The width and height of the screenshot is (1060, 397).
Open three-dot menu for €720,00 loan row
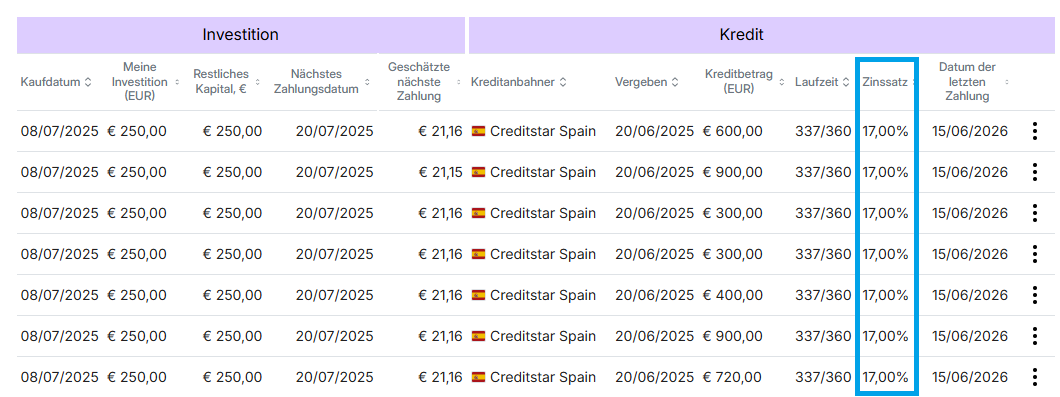[x=1035, y=377]
